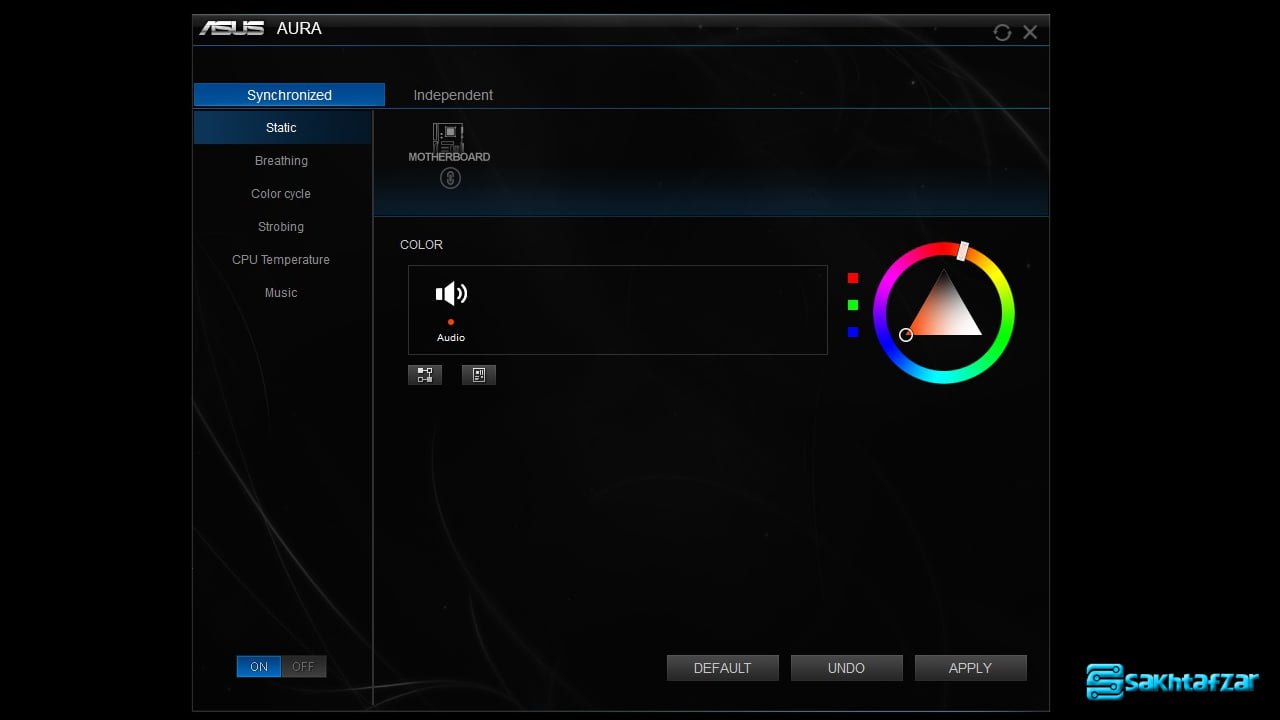Turn lighting ON with the ON toggle
This screenshot has width=1280, height=720.
click(259, 667)
